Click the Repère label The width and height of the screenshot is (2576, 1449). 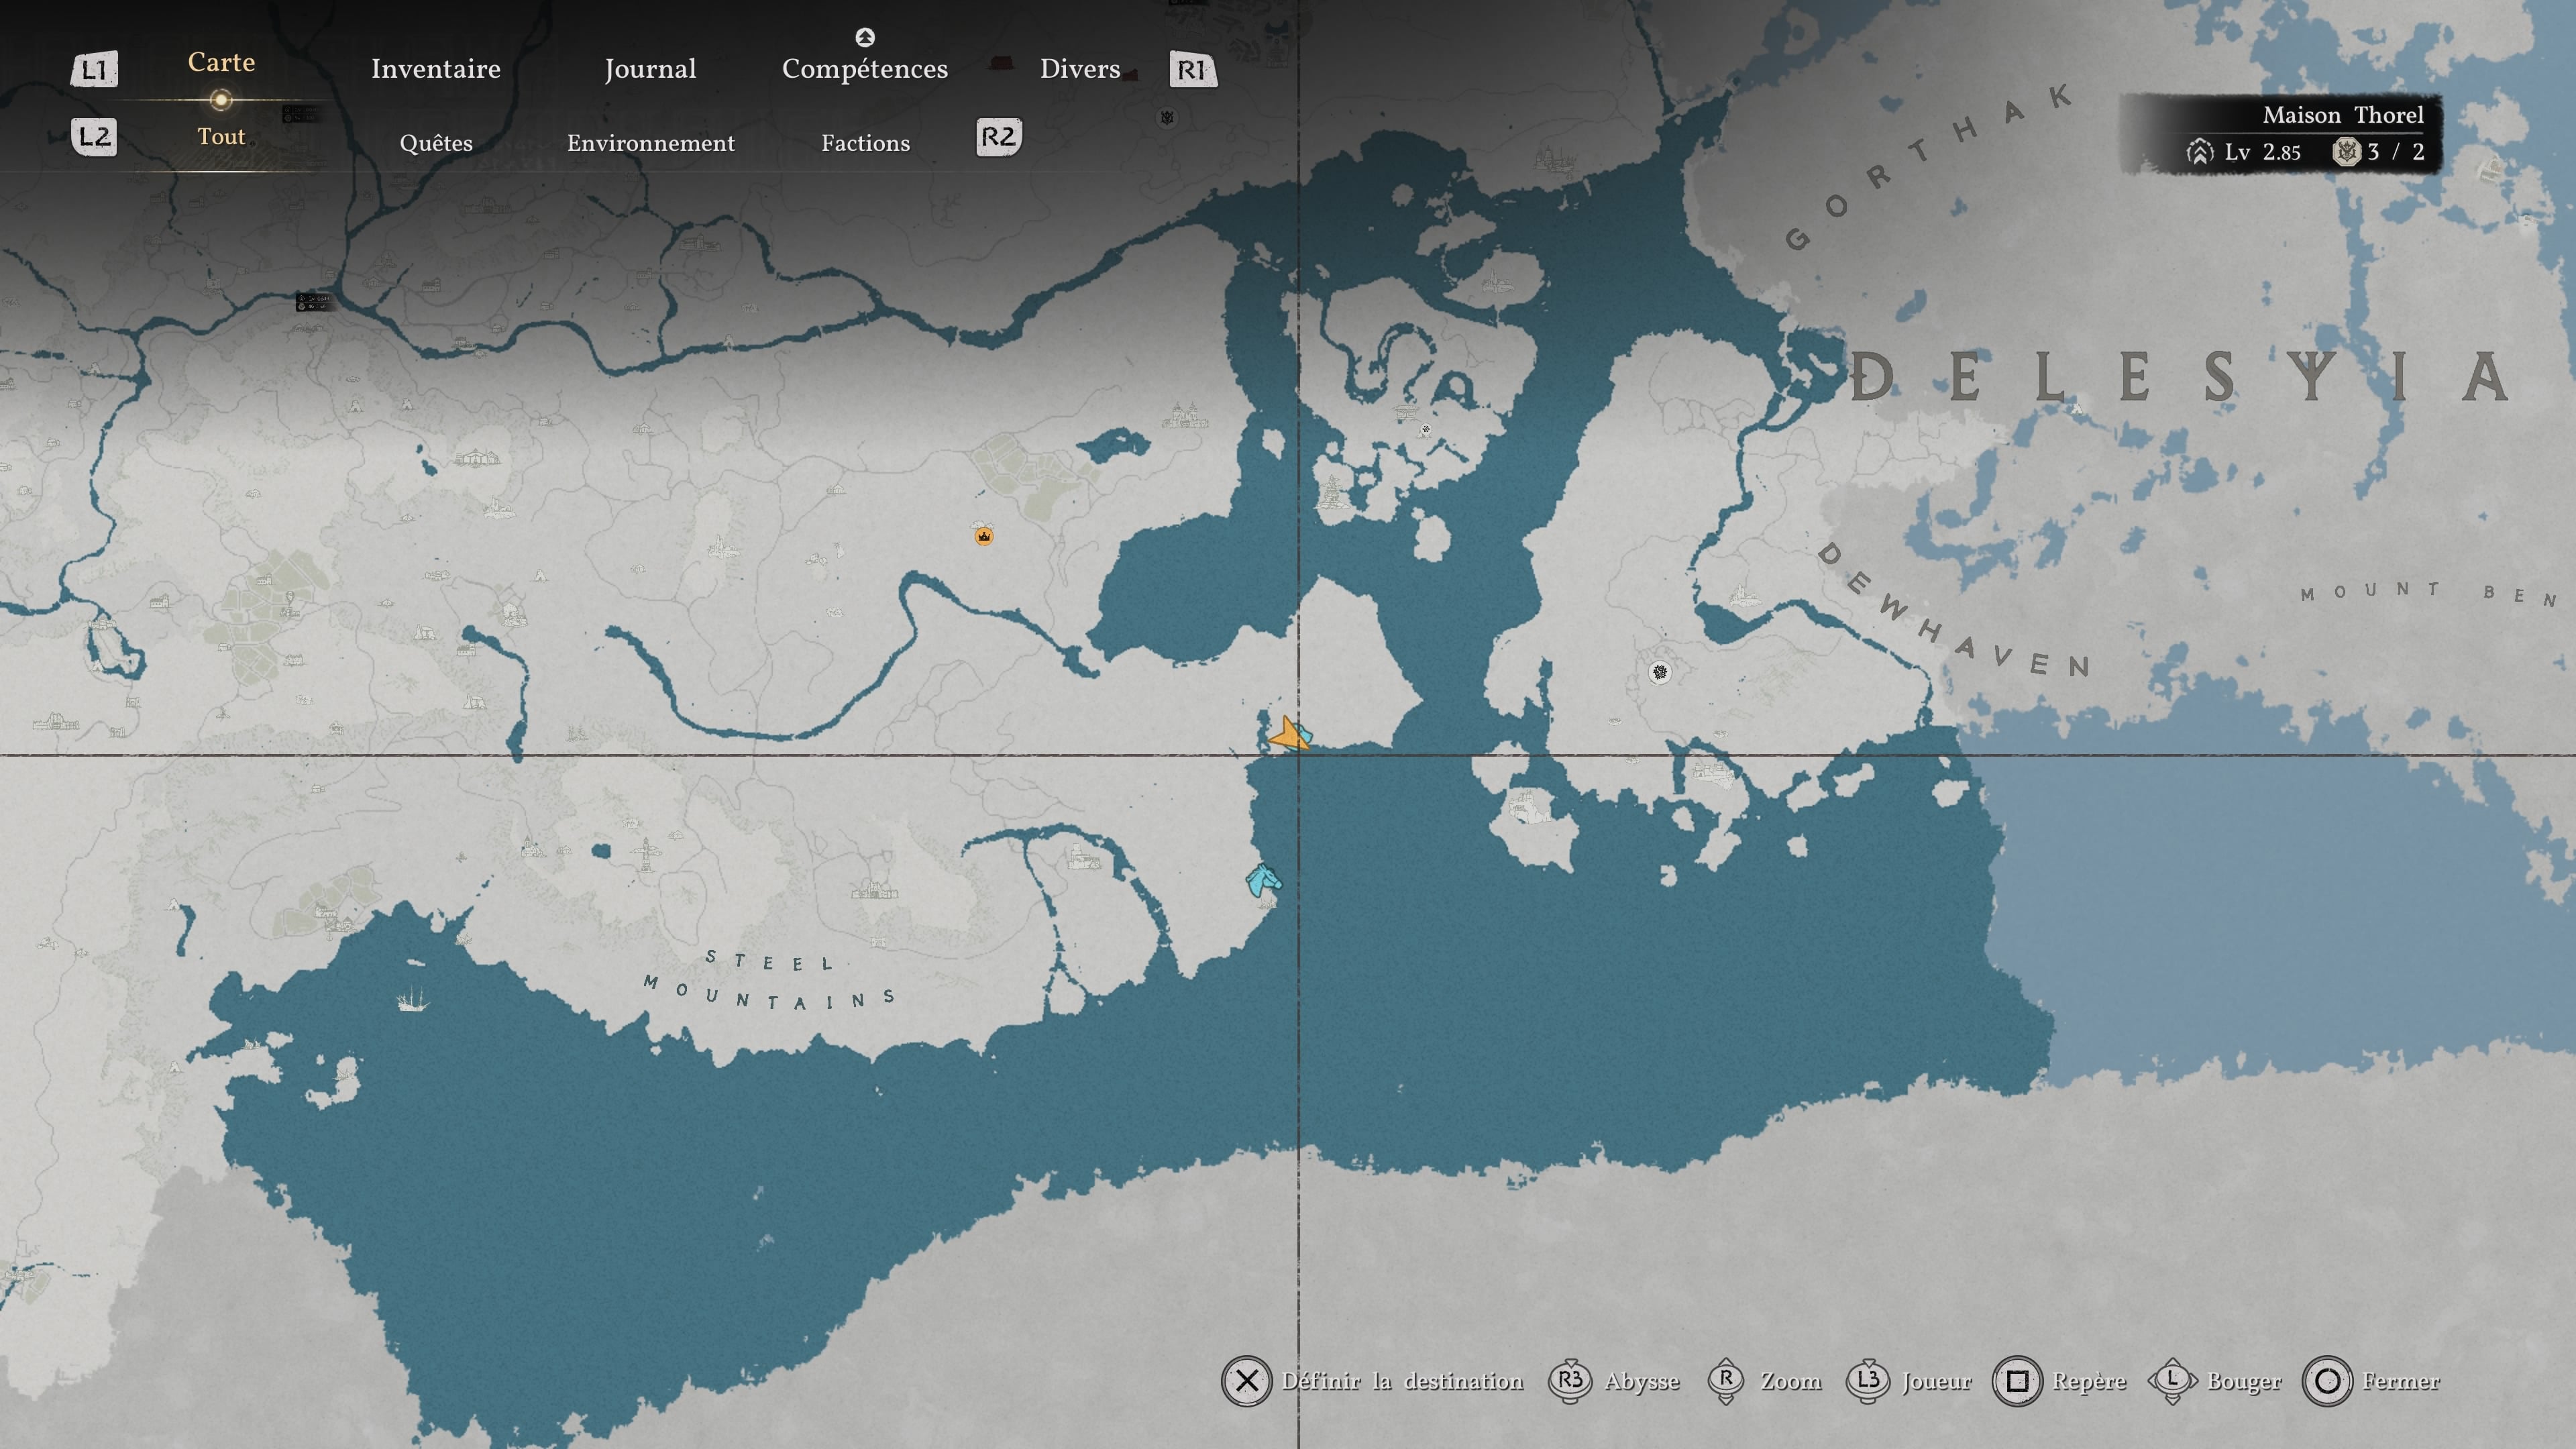coord(2089,1382)
